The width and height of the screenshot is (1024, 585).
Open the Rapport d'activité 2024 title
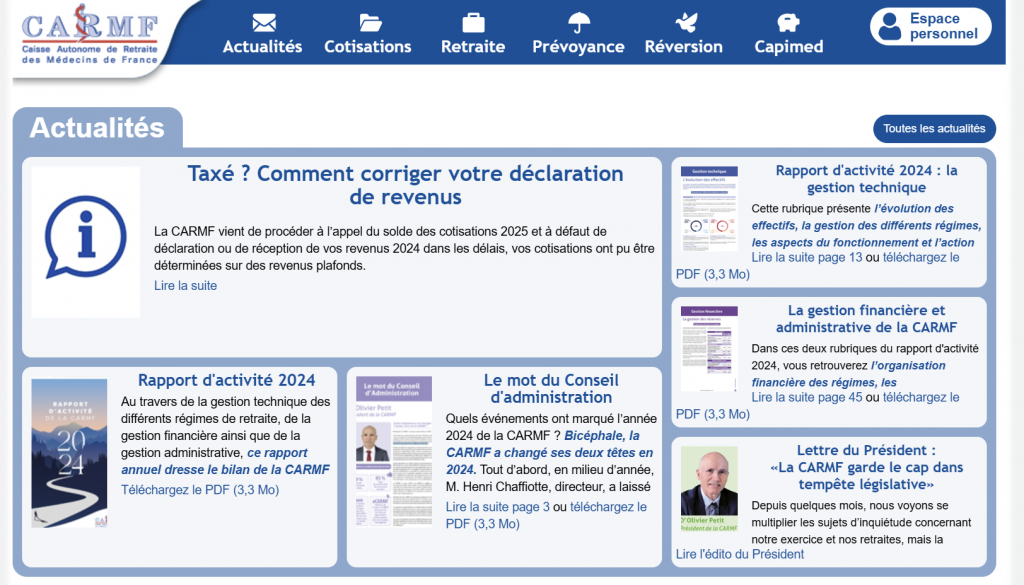pos(227,380)
